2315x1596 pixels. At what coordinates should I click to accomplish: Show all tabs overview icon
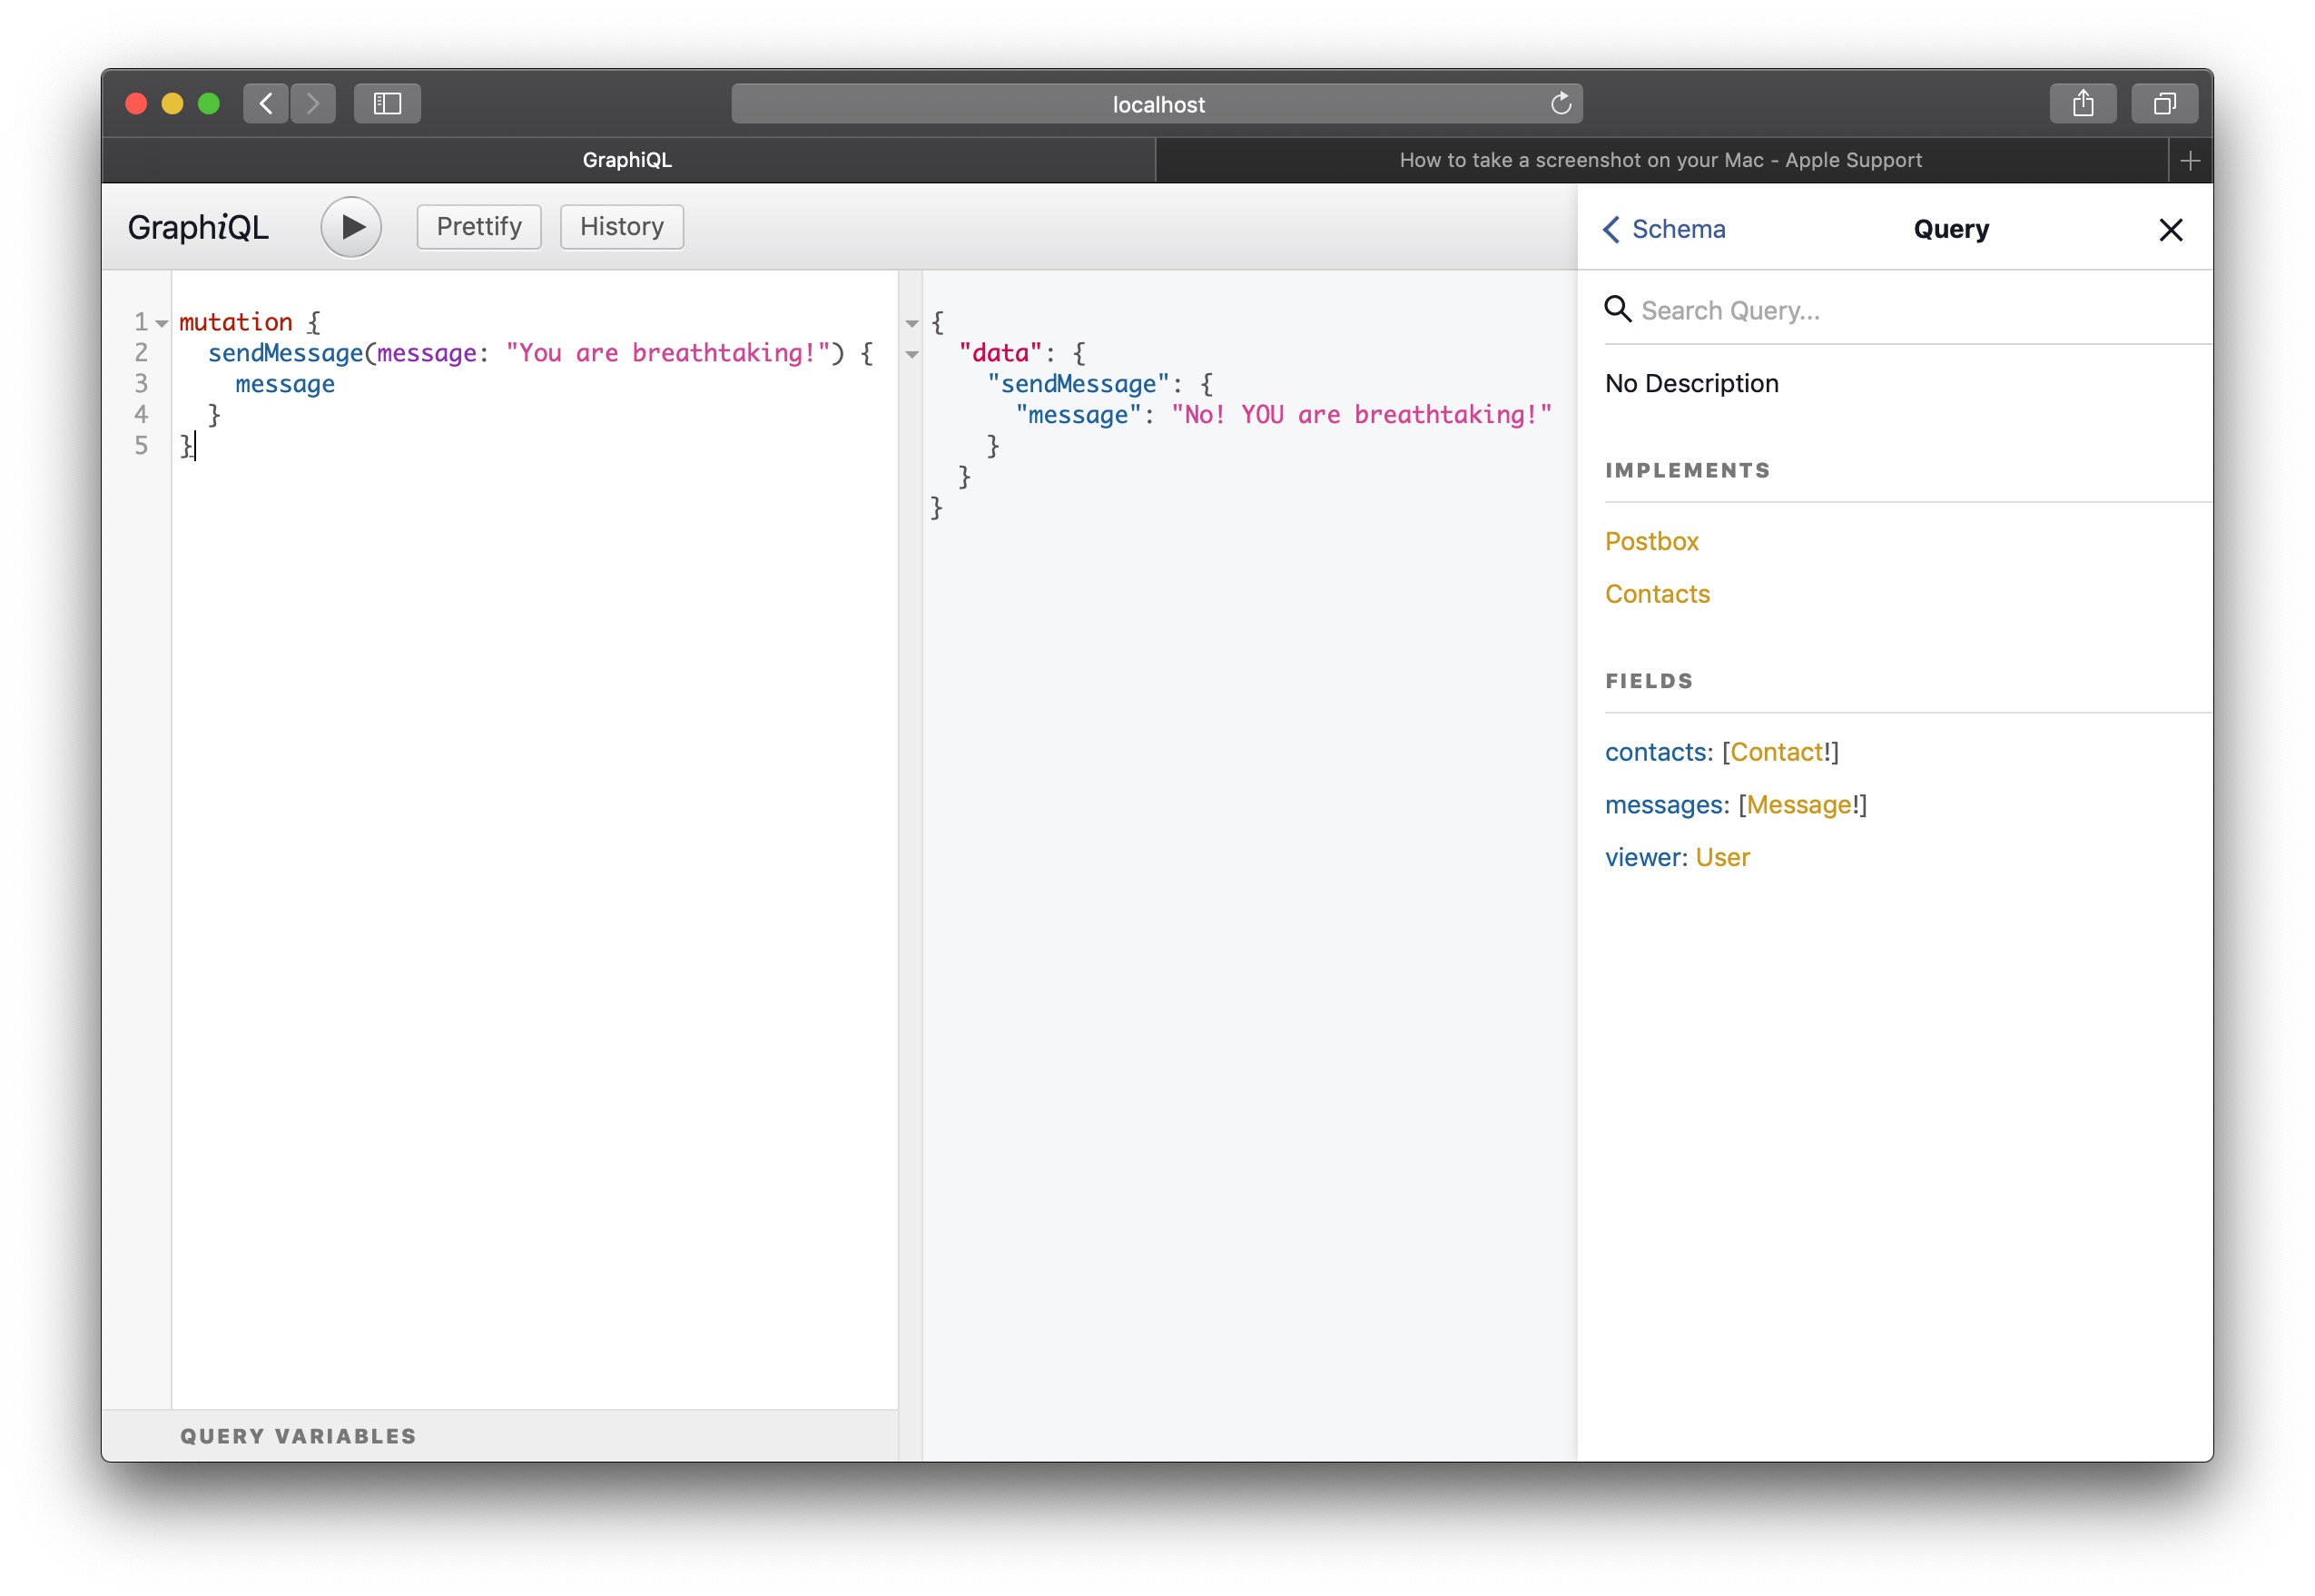[x=2163, y=103]
